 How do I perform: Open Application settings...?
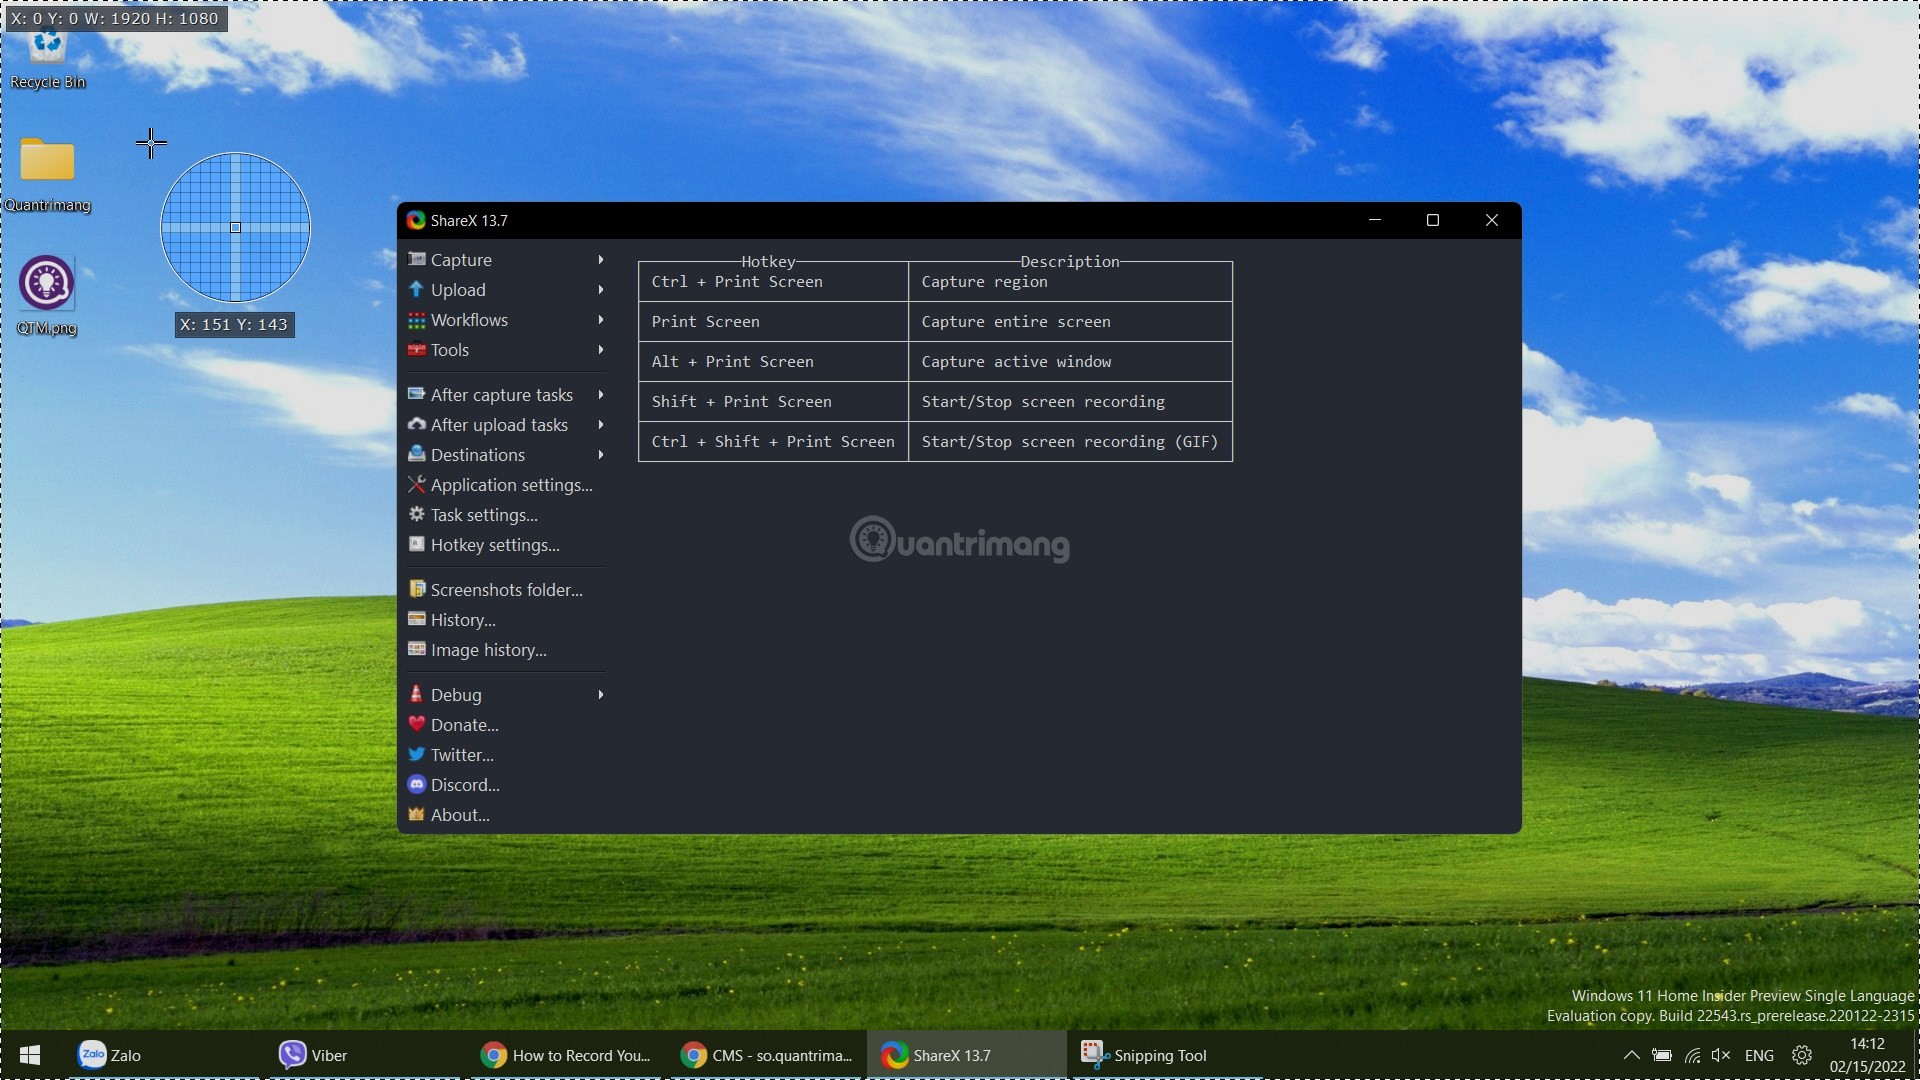pyautogui.click(x=510, y=485)
